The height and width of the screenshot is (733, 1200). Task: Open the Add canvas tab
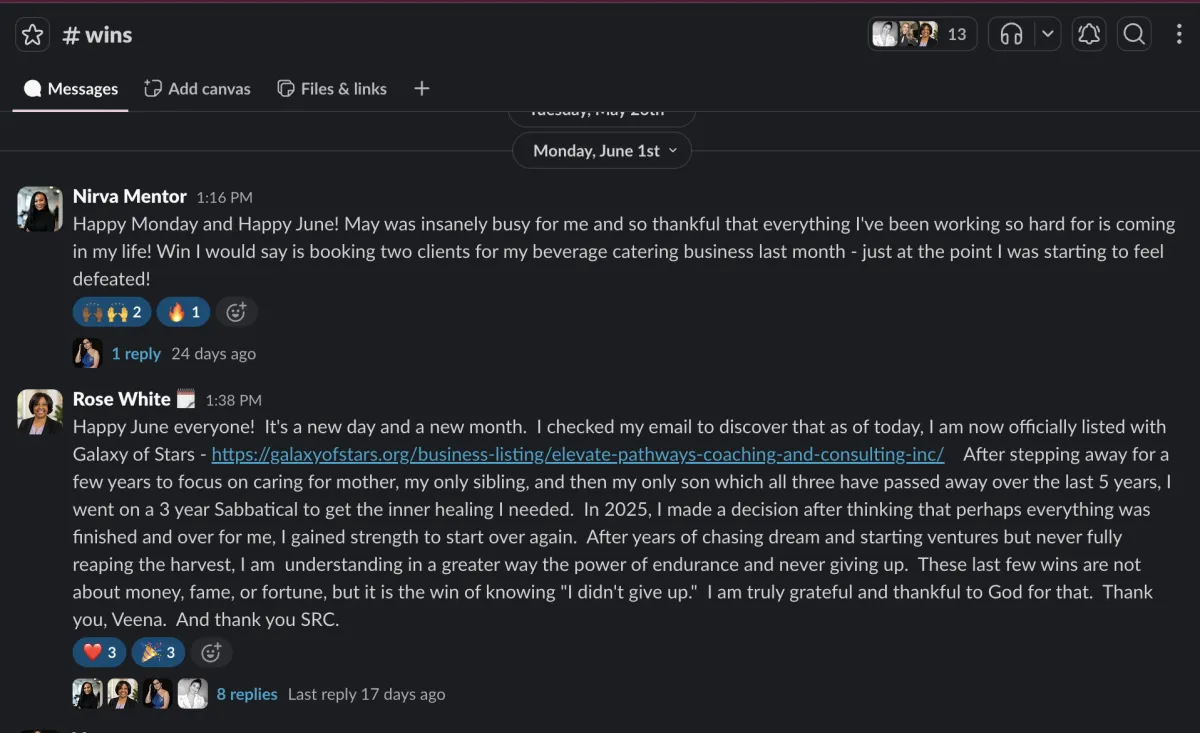[198, 89]
